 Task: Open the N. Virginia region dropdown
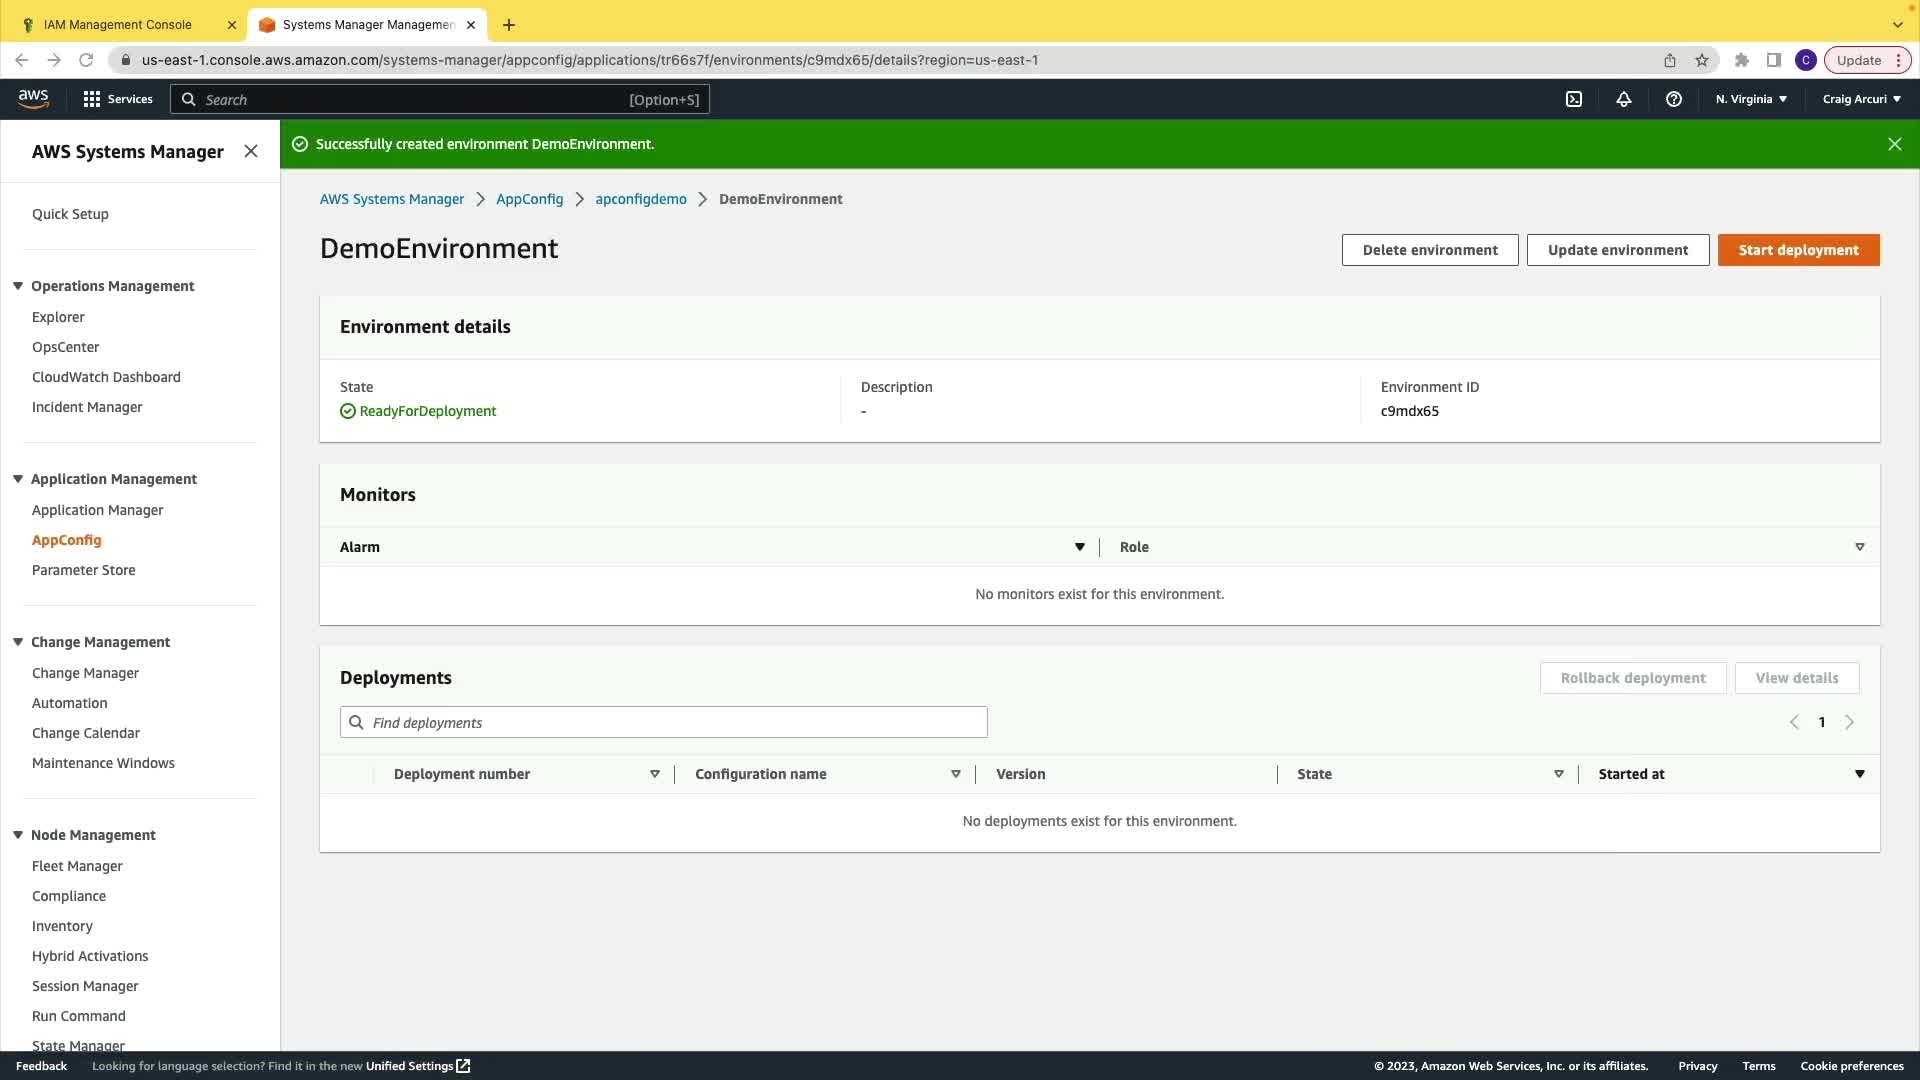(x=1751, y=99)
